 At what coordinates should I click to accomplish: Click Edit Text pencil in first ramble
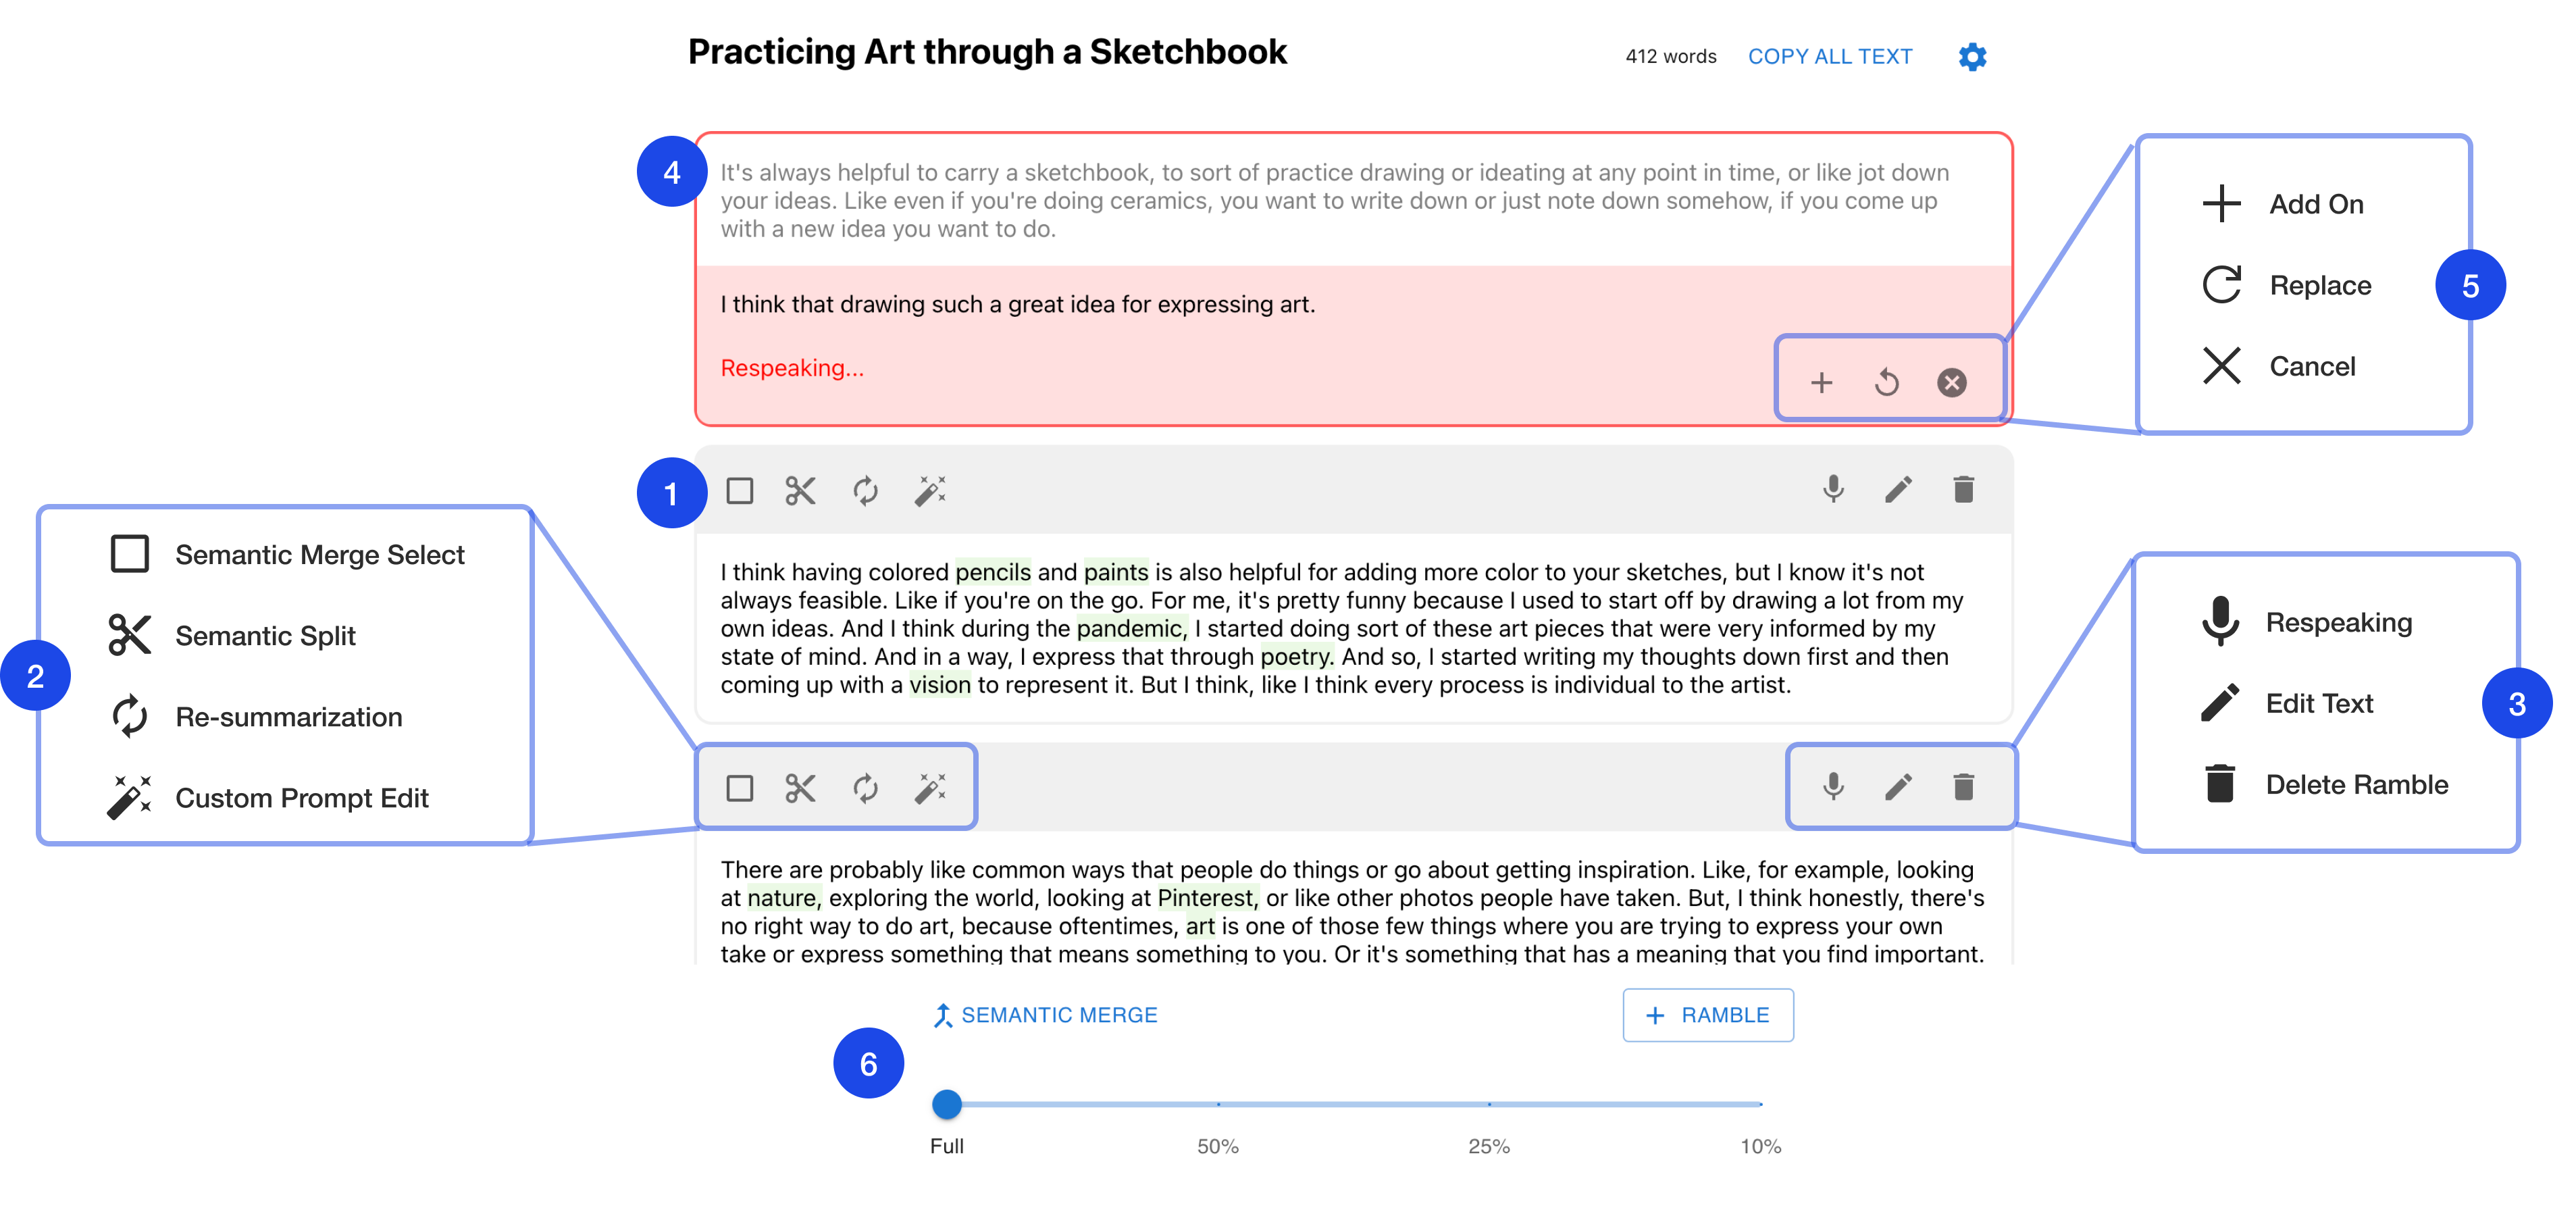1898,489
